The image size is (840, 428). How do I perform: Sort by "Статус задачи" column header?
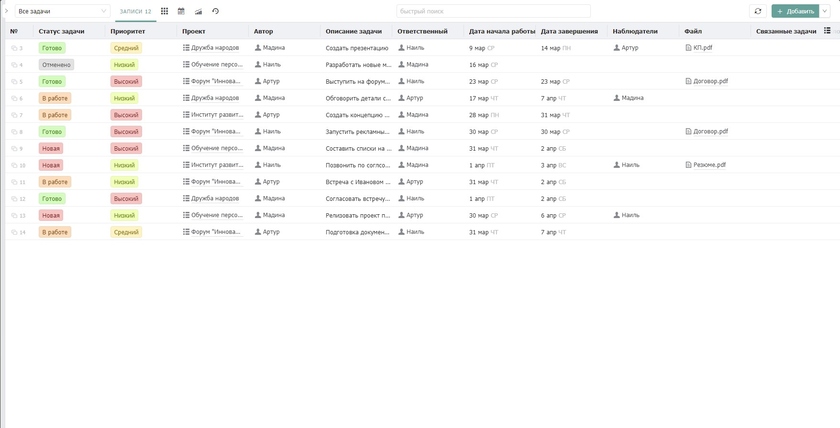[x=61, y=31]
